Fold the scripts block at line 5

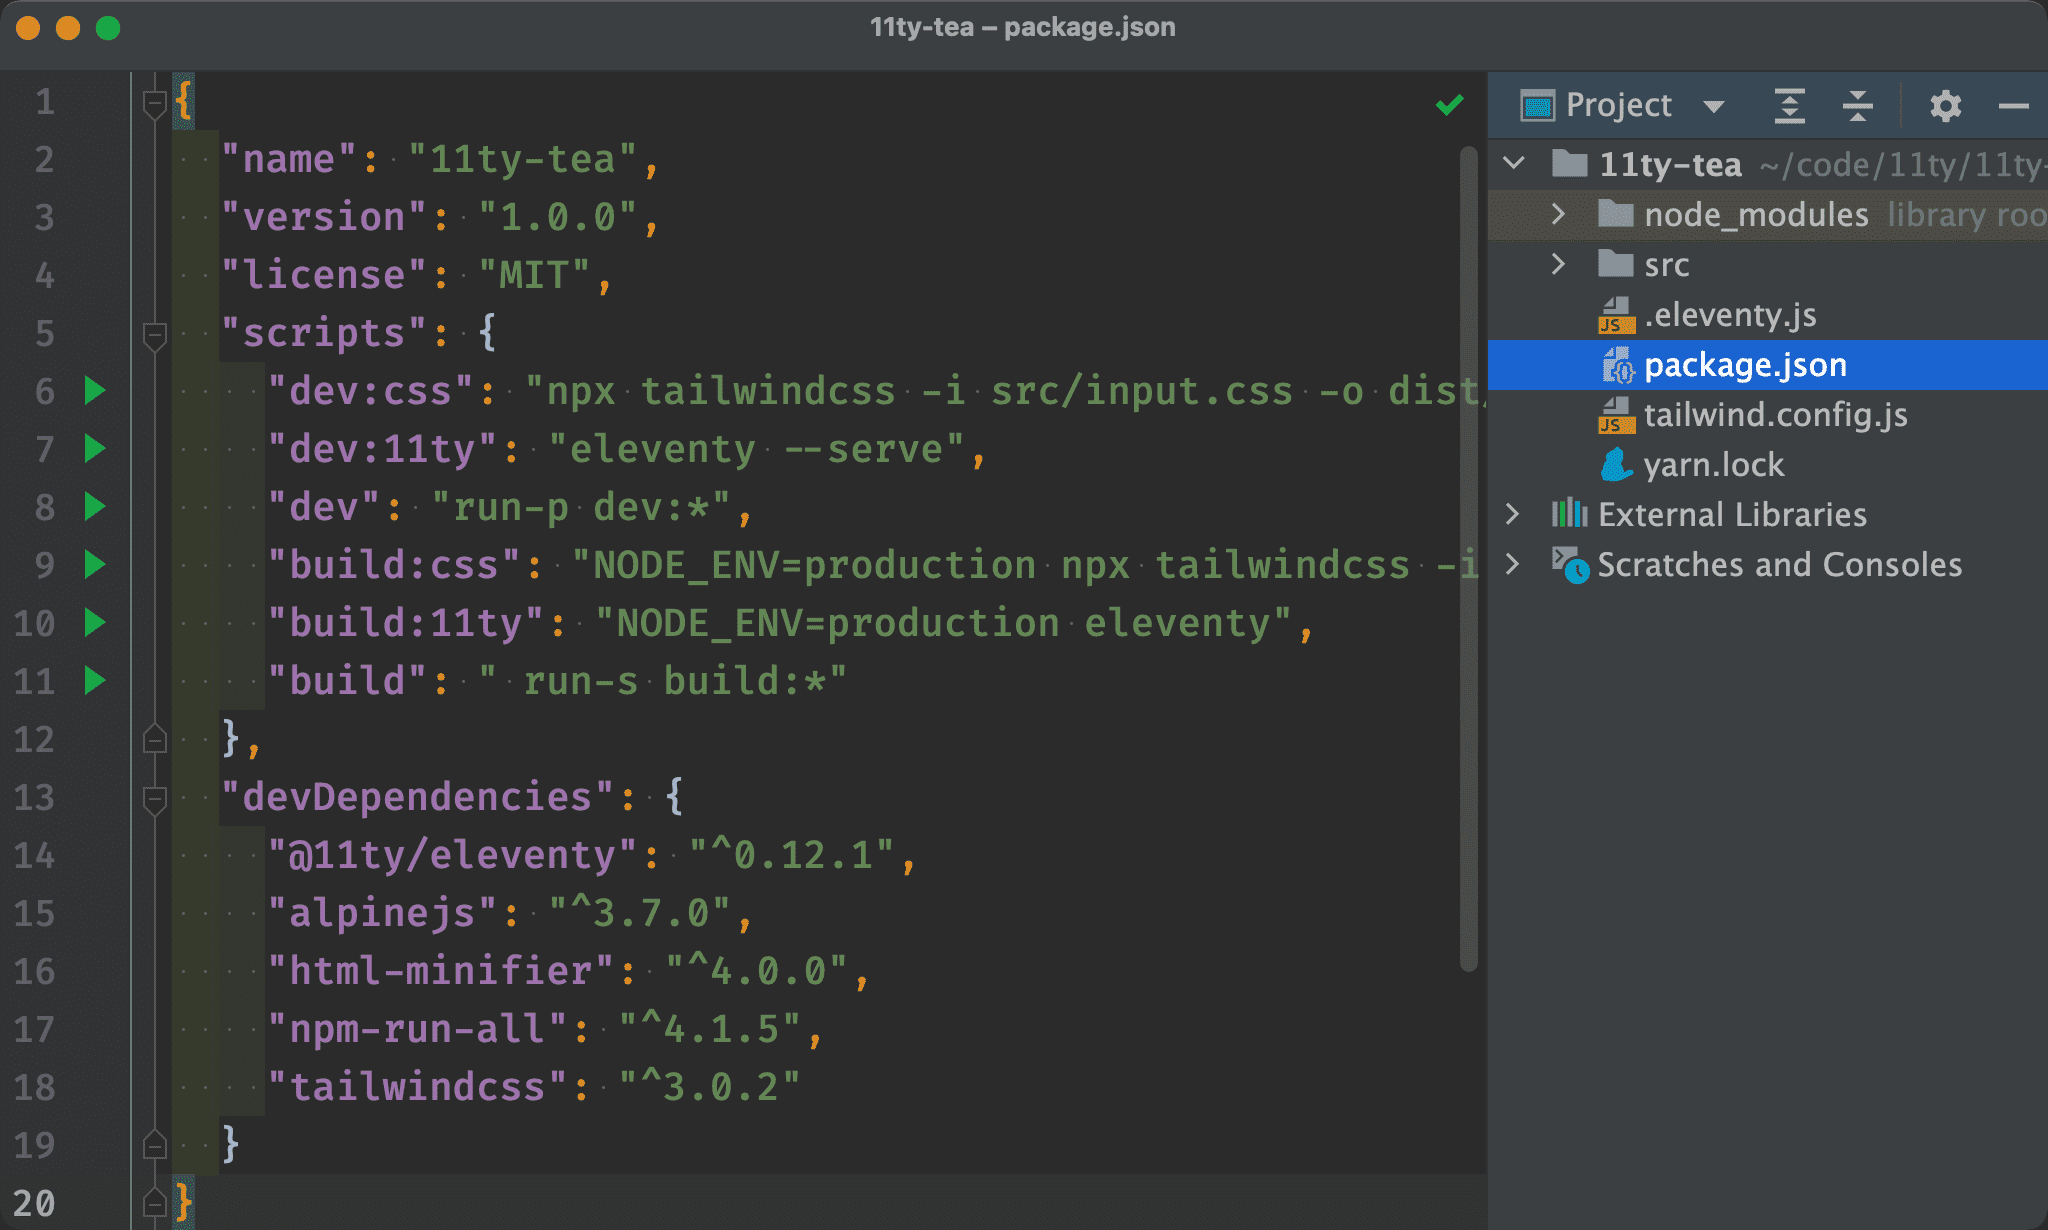(154, 335)
